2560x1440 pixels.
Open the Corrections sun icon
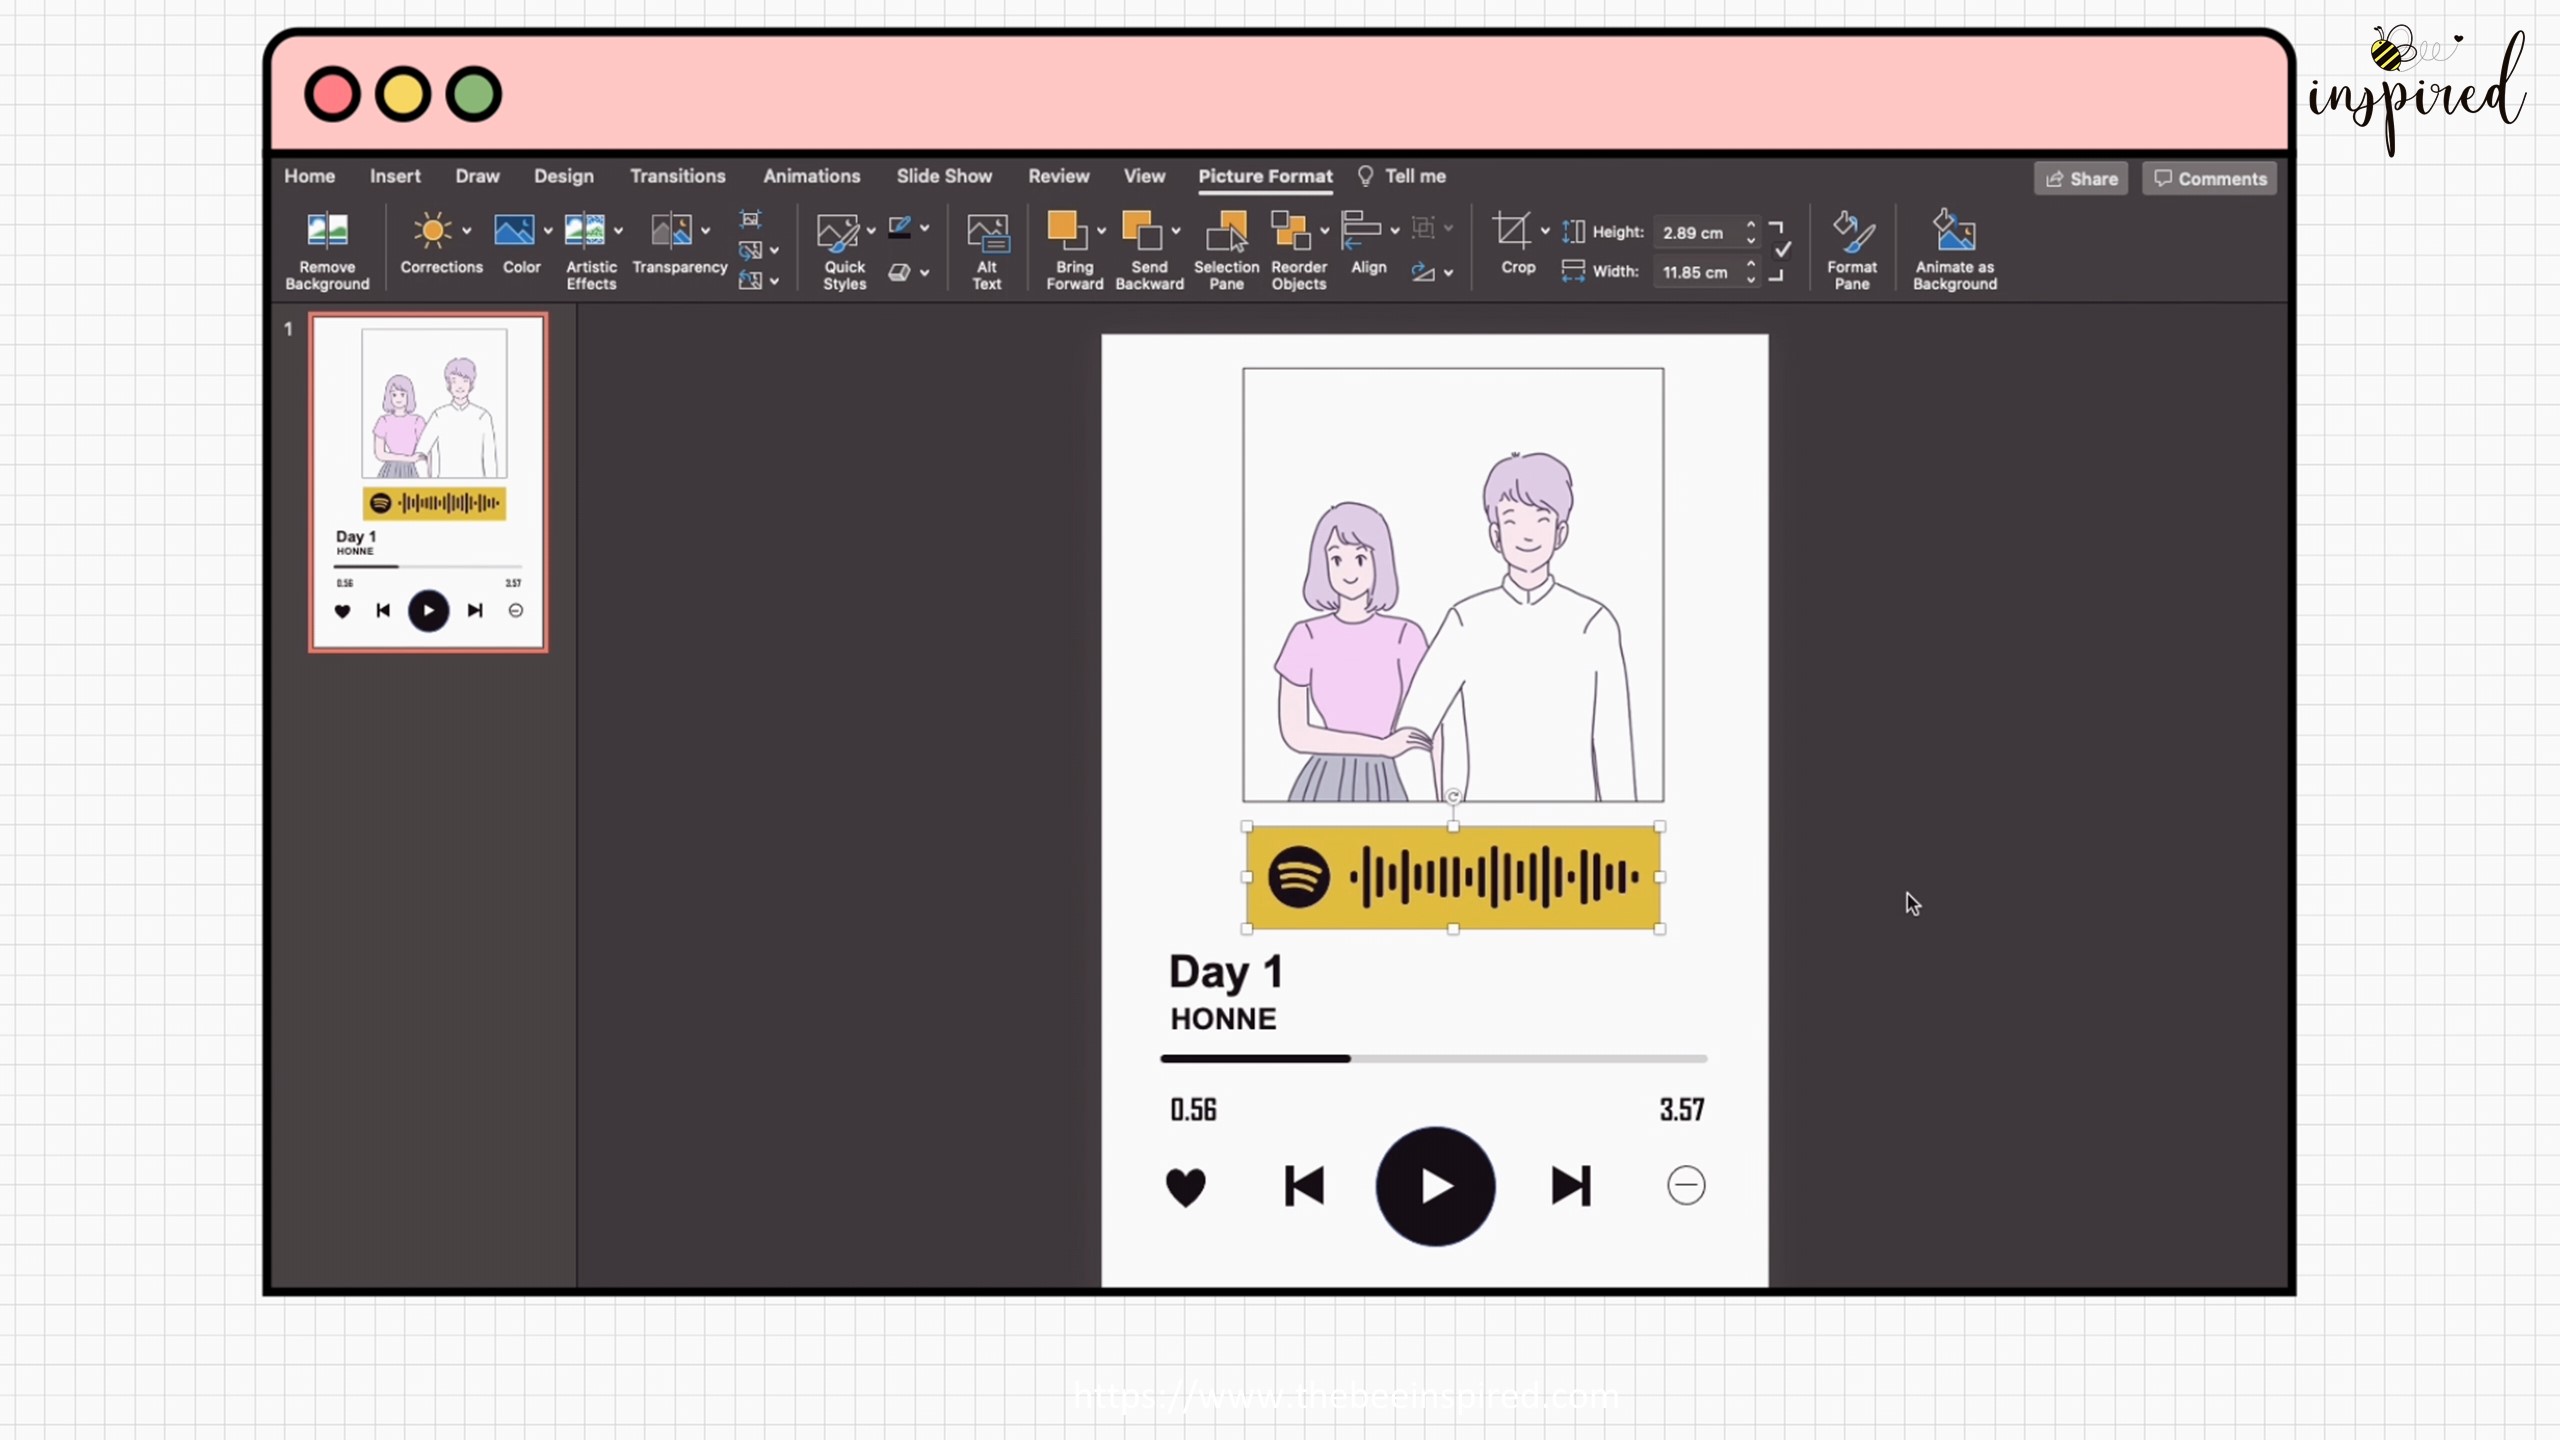point(432,231)
